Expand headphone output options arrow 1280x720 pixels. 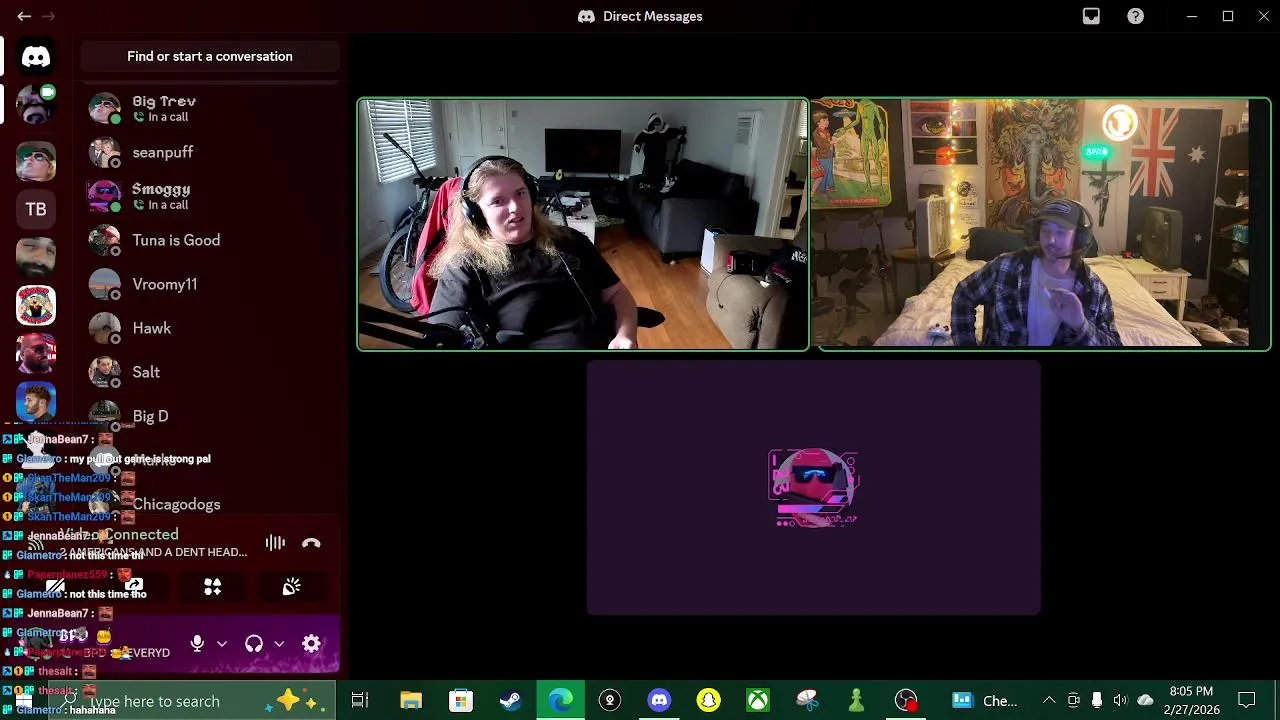pos(279,644)
